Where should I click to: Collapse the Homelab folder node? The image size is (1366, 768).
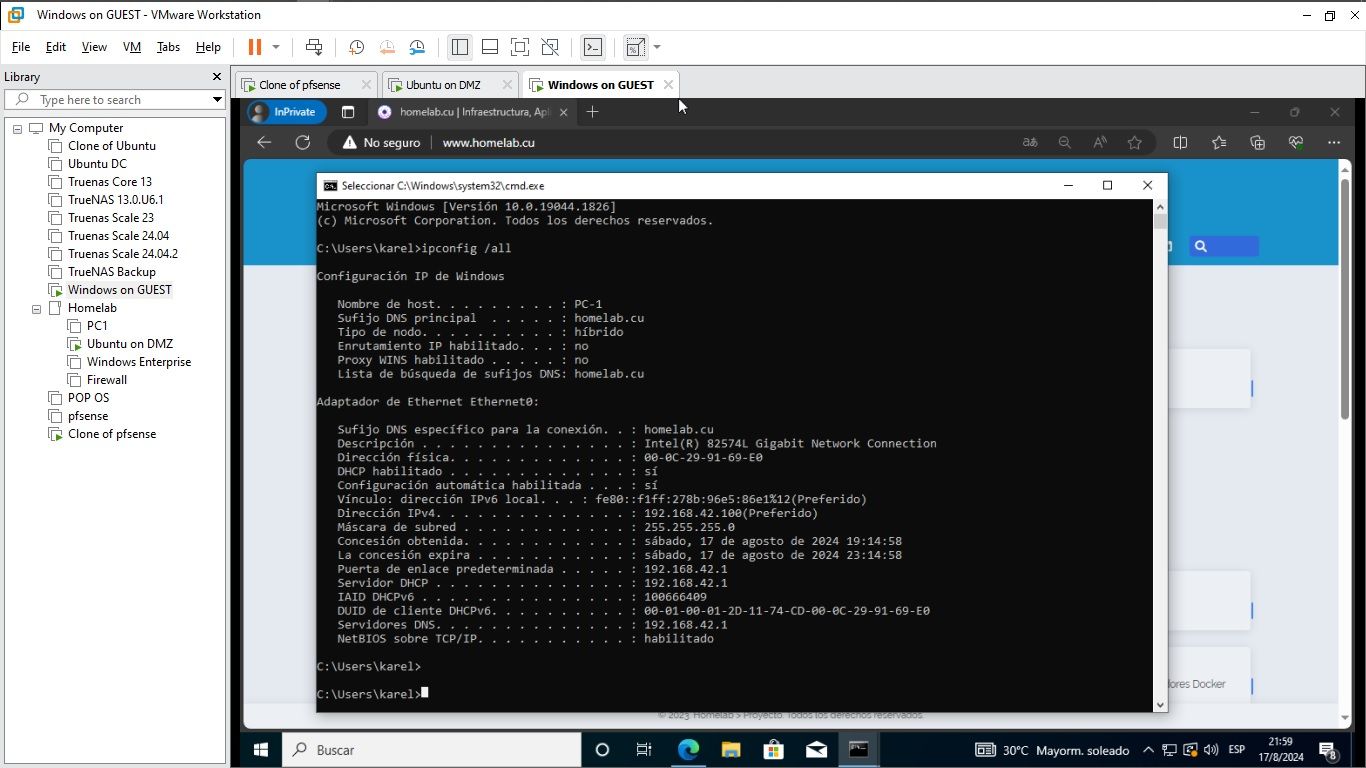[x=36, y=308]
